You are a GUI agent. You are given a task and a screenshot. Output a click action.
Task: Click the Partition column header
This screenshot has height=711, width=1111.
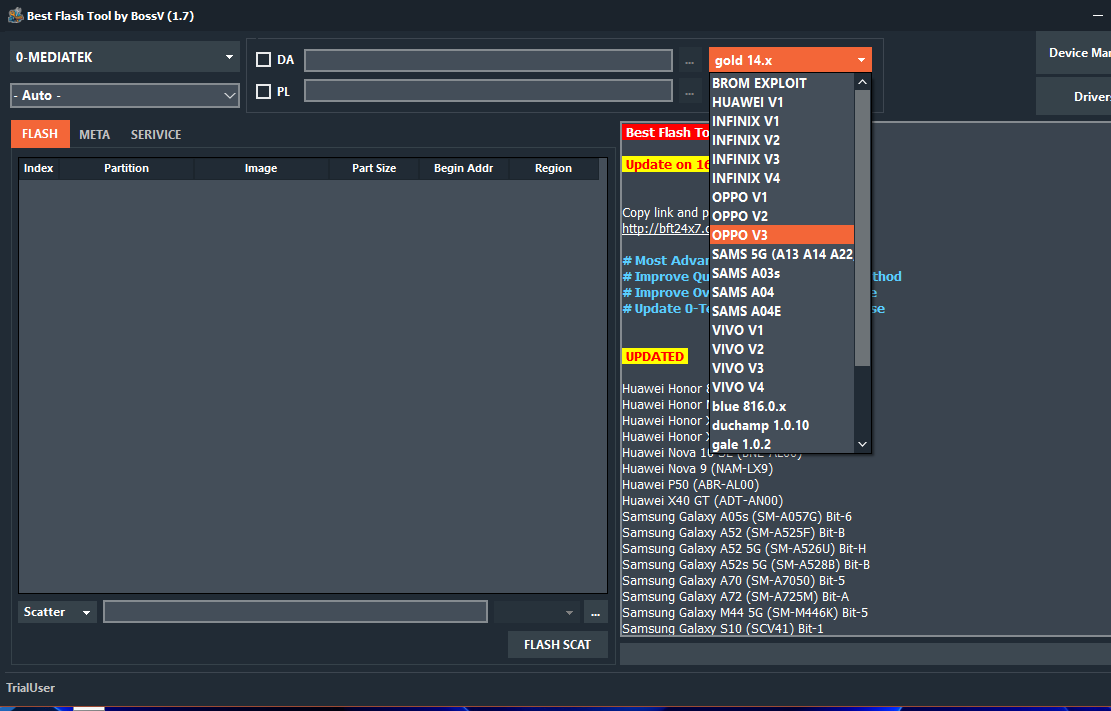coord(127,168)
